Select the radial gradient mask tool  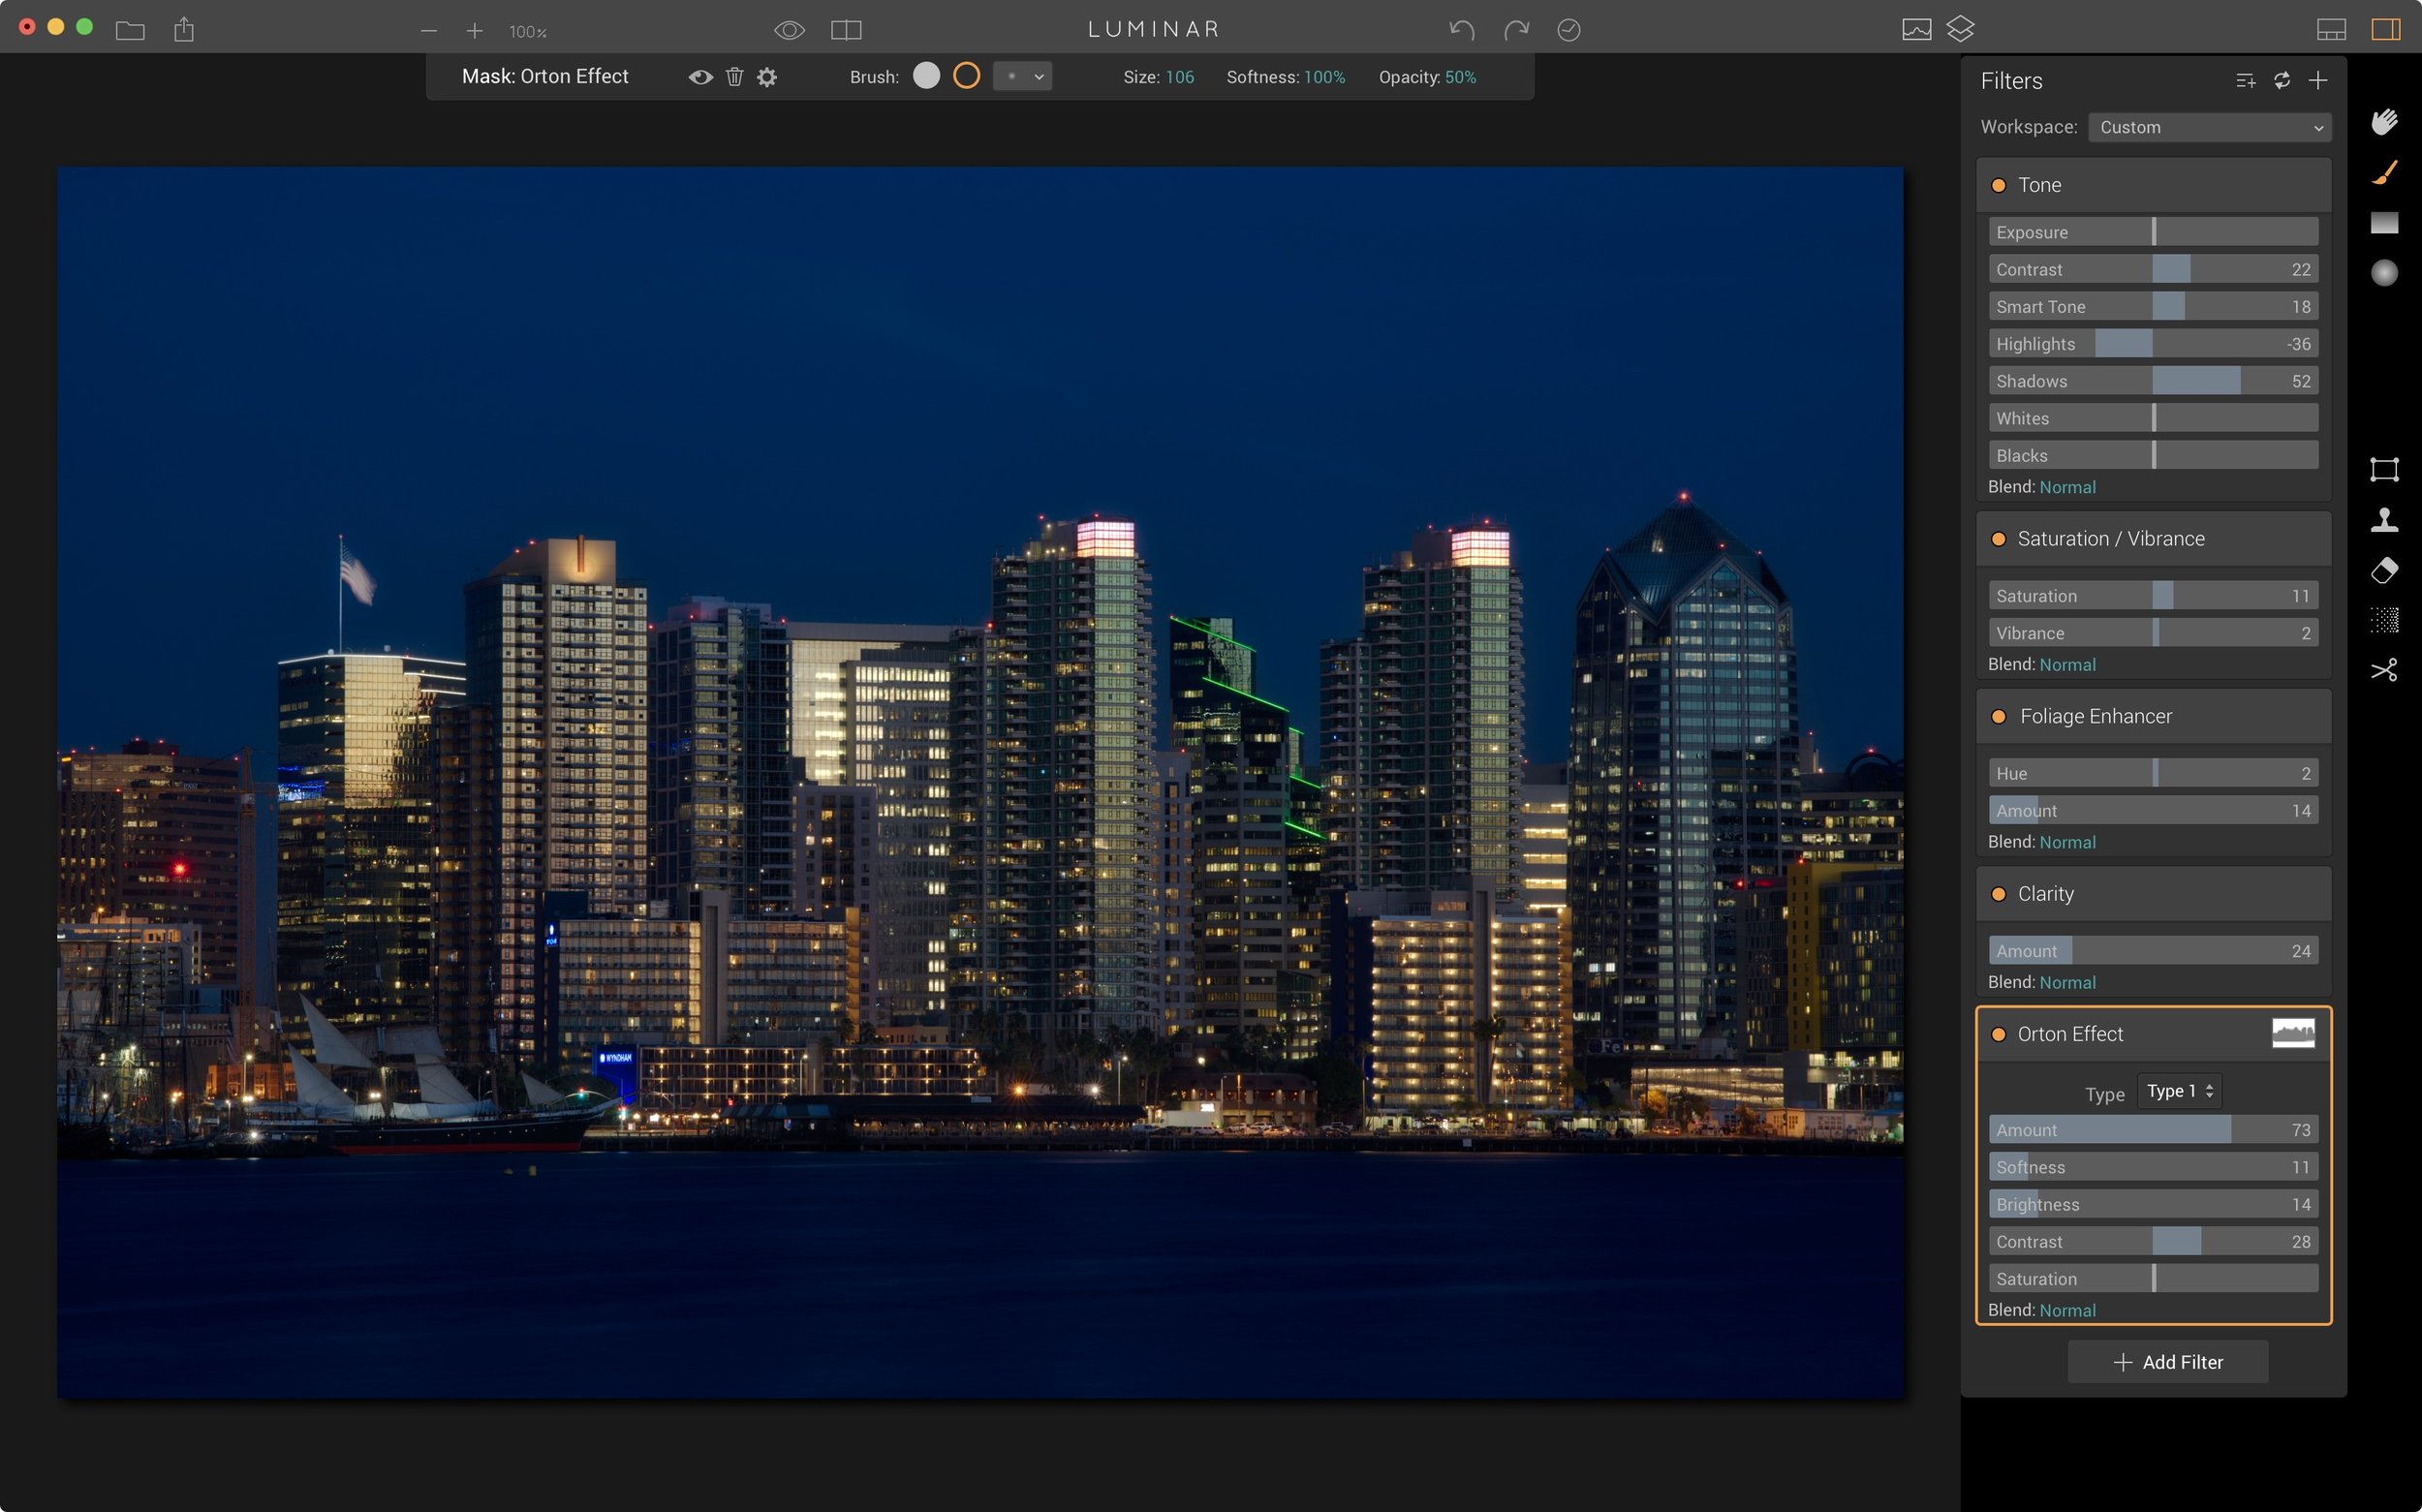click(x=2385, y=272)
